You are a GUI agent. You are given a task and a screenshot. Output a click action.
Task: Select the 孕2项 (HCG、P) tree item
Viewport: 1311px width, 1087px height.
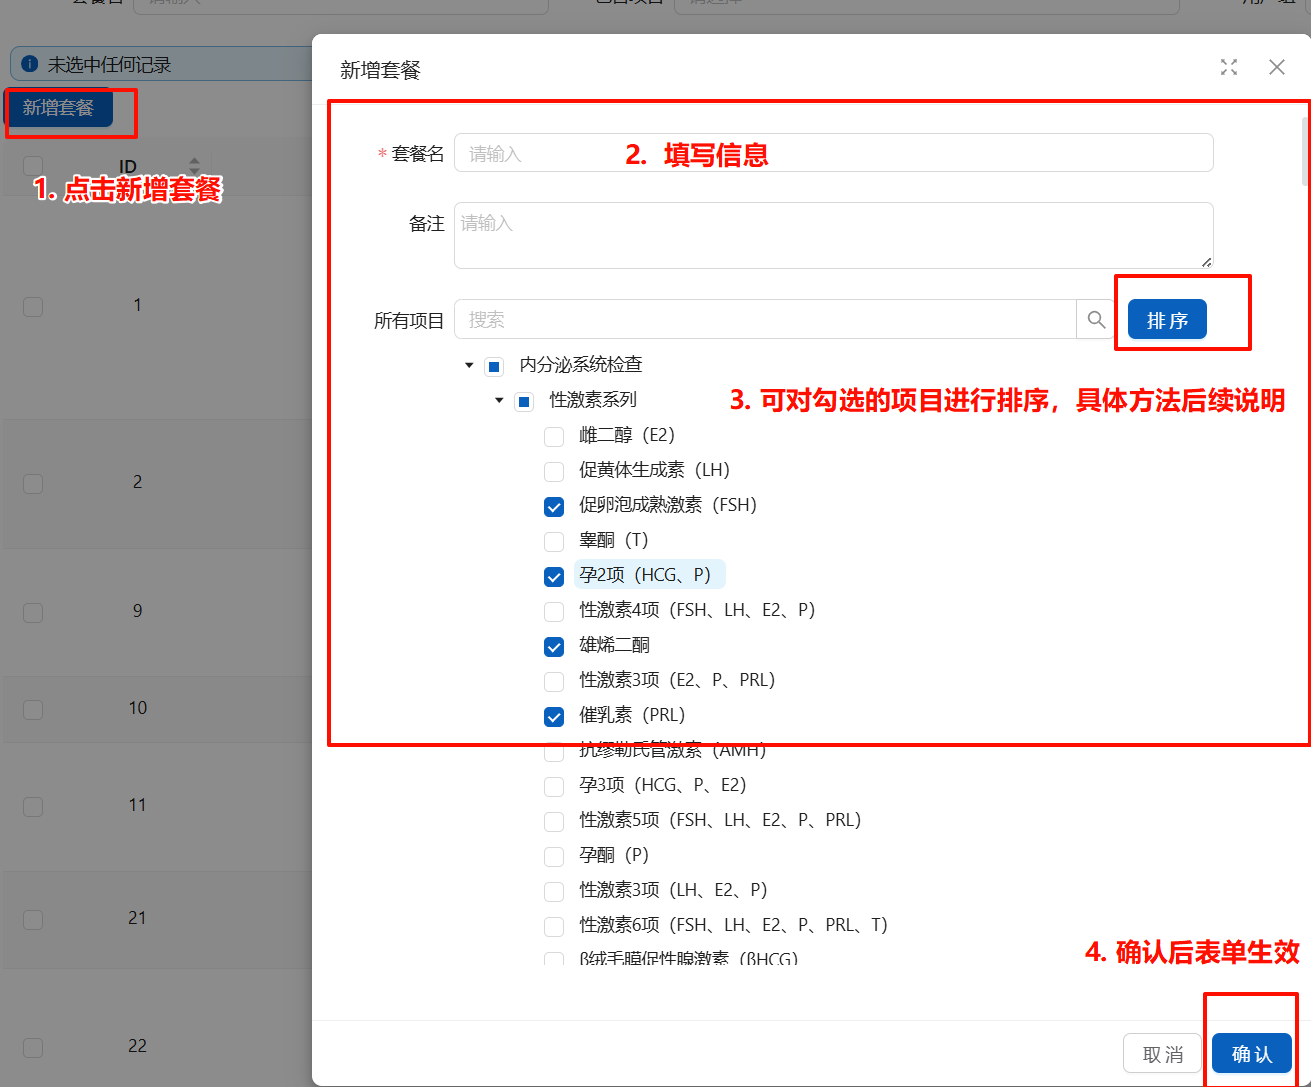click(x=645, y=575)
